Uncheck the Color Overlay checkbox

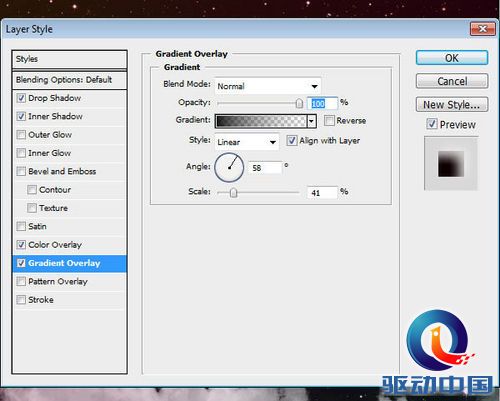pos(21,245)
